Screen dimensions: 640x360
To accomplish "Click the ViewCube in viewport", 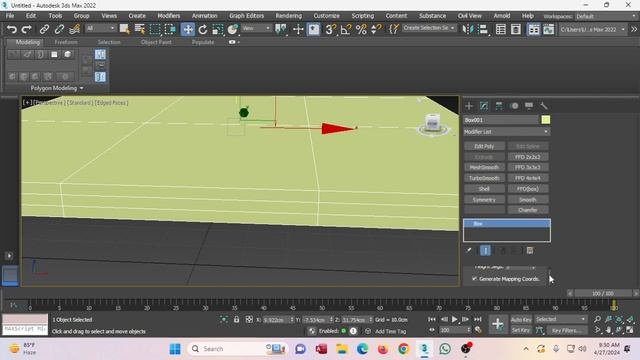I will [x=432, y=124].
